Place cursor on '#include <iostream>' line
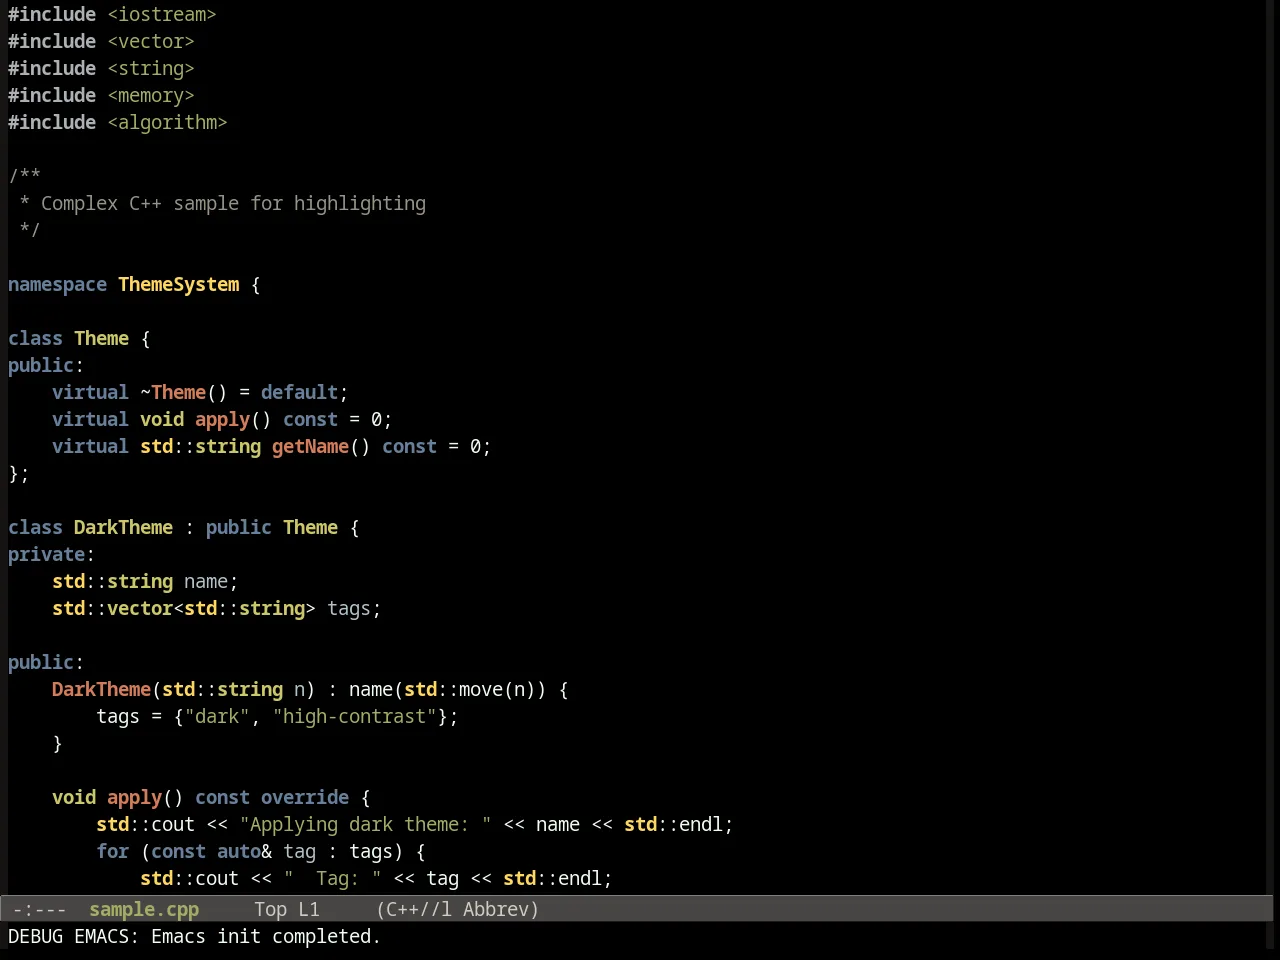1280x960 pixels. click(112, 14)
